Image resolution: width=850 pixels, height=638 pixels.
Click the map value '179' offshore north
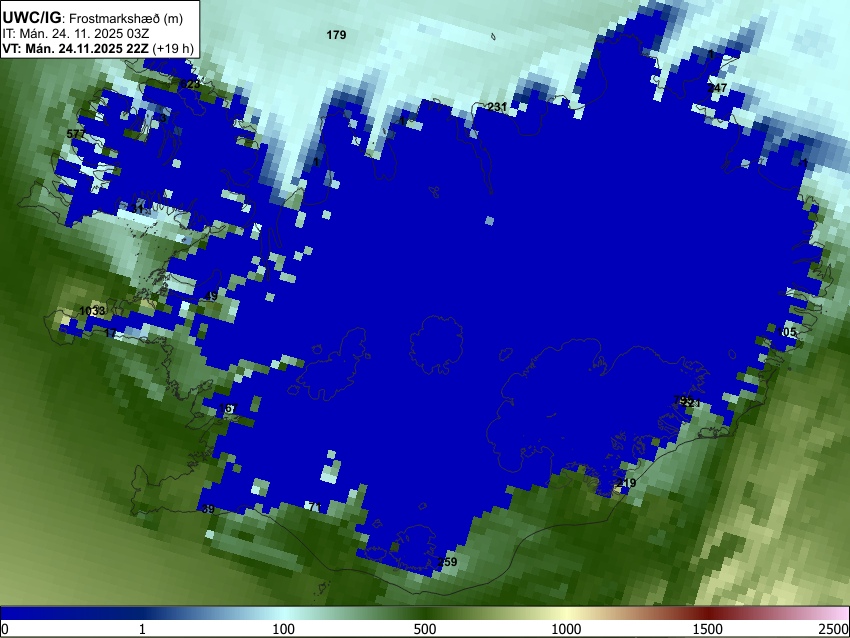[x=336, y=35]
